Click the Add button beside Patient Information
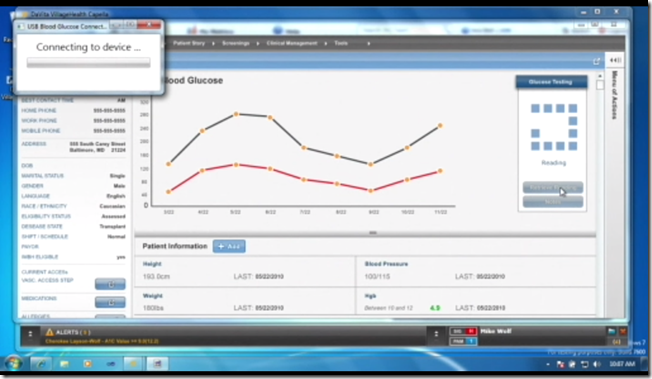The width and height of the screenshot is (652, 379). point(229,246)
